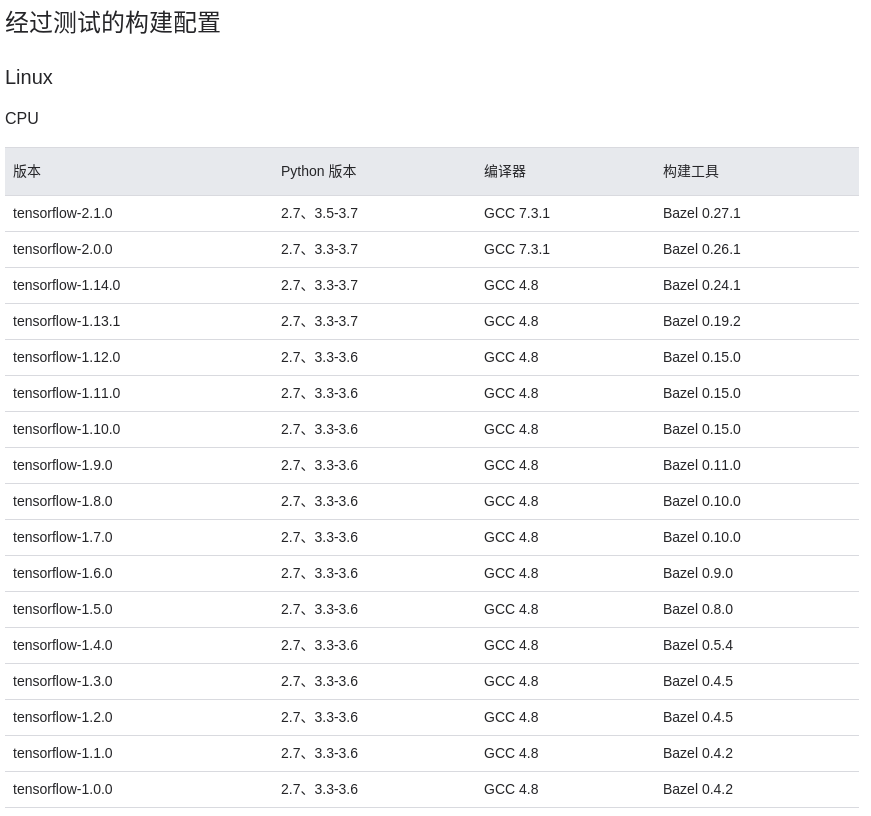Click GCC 4.8 in tensorflow-1.4.0 row

point(511,645)
